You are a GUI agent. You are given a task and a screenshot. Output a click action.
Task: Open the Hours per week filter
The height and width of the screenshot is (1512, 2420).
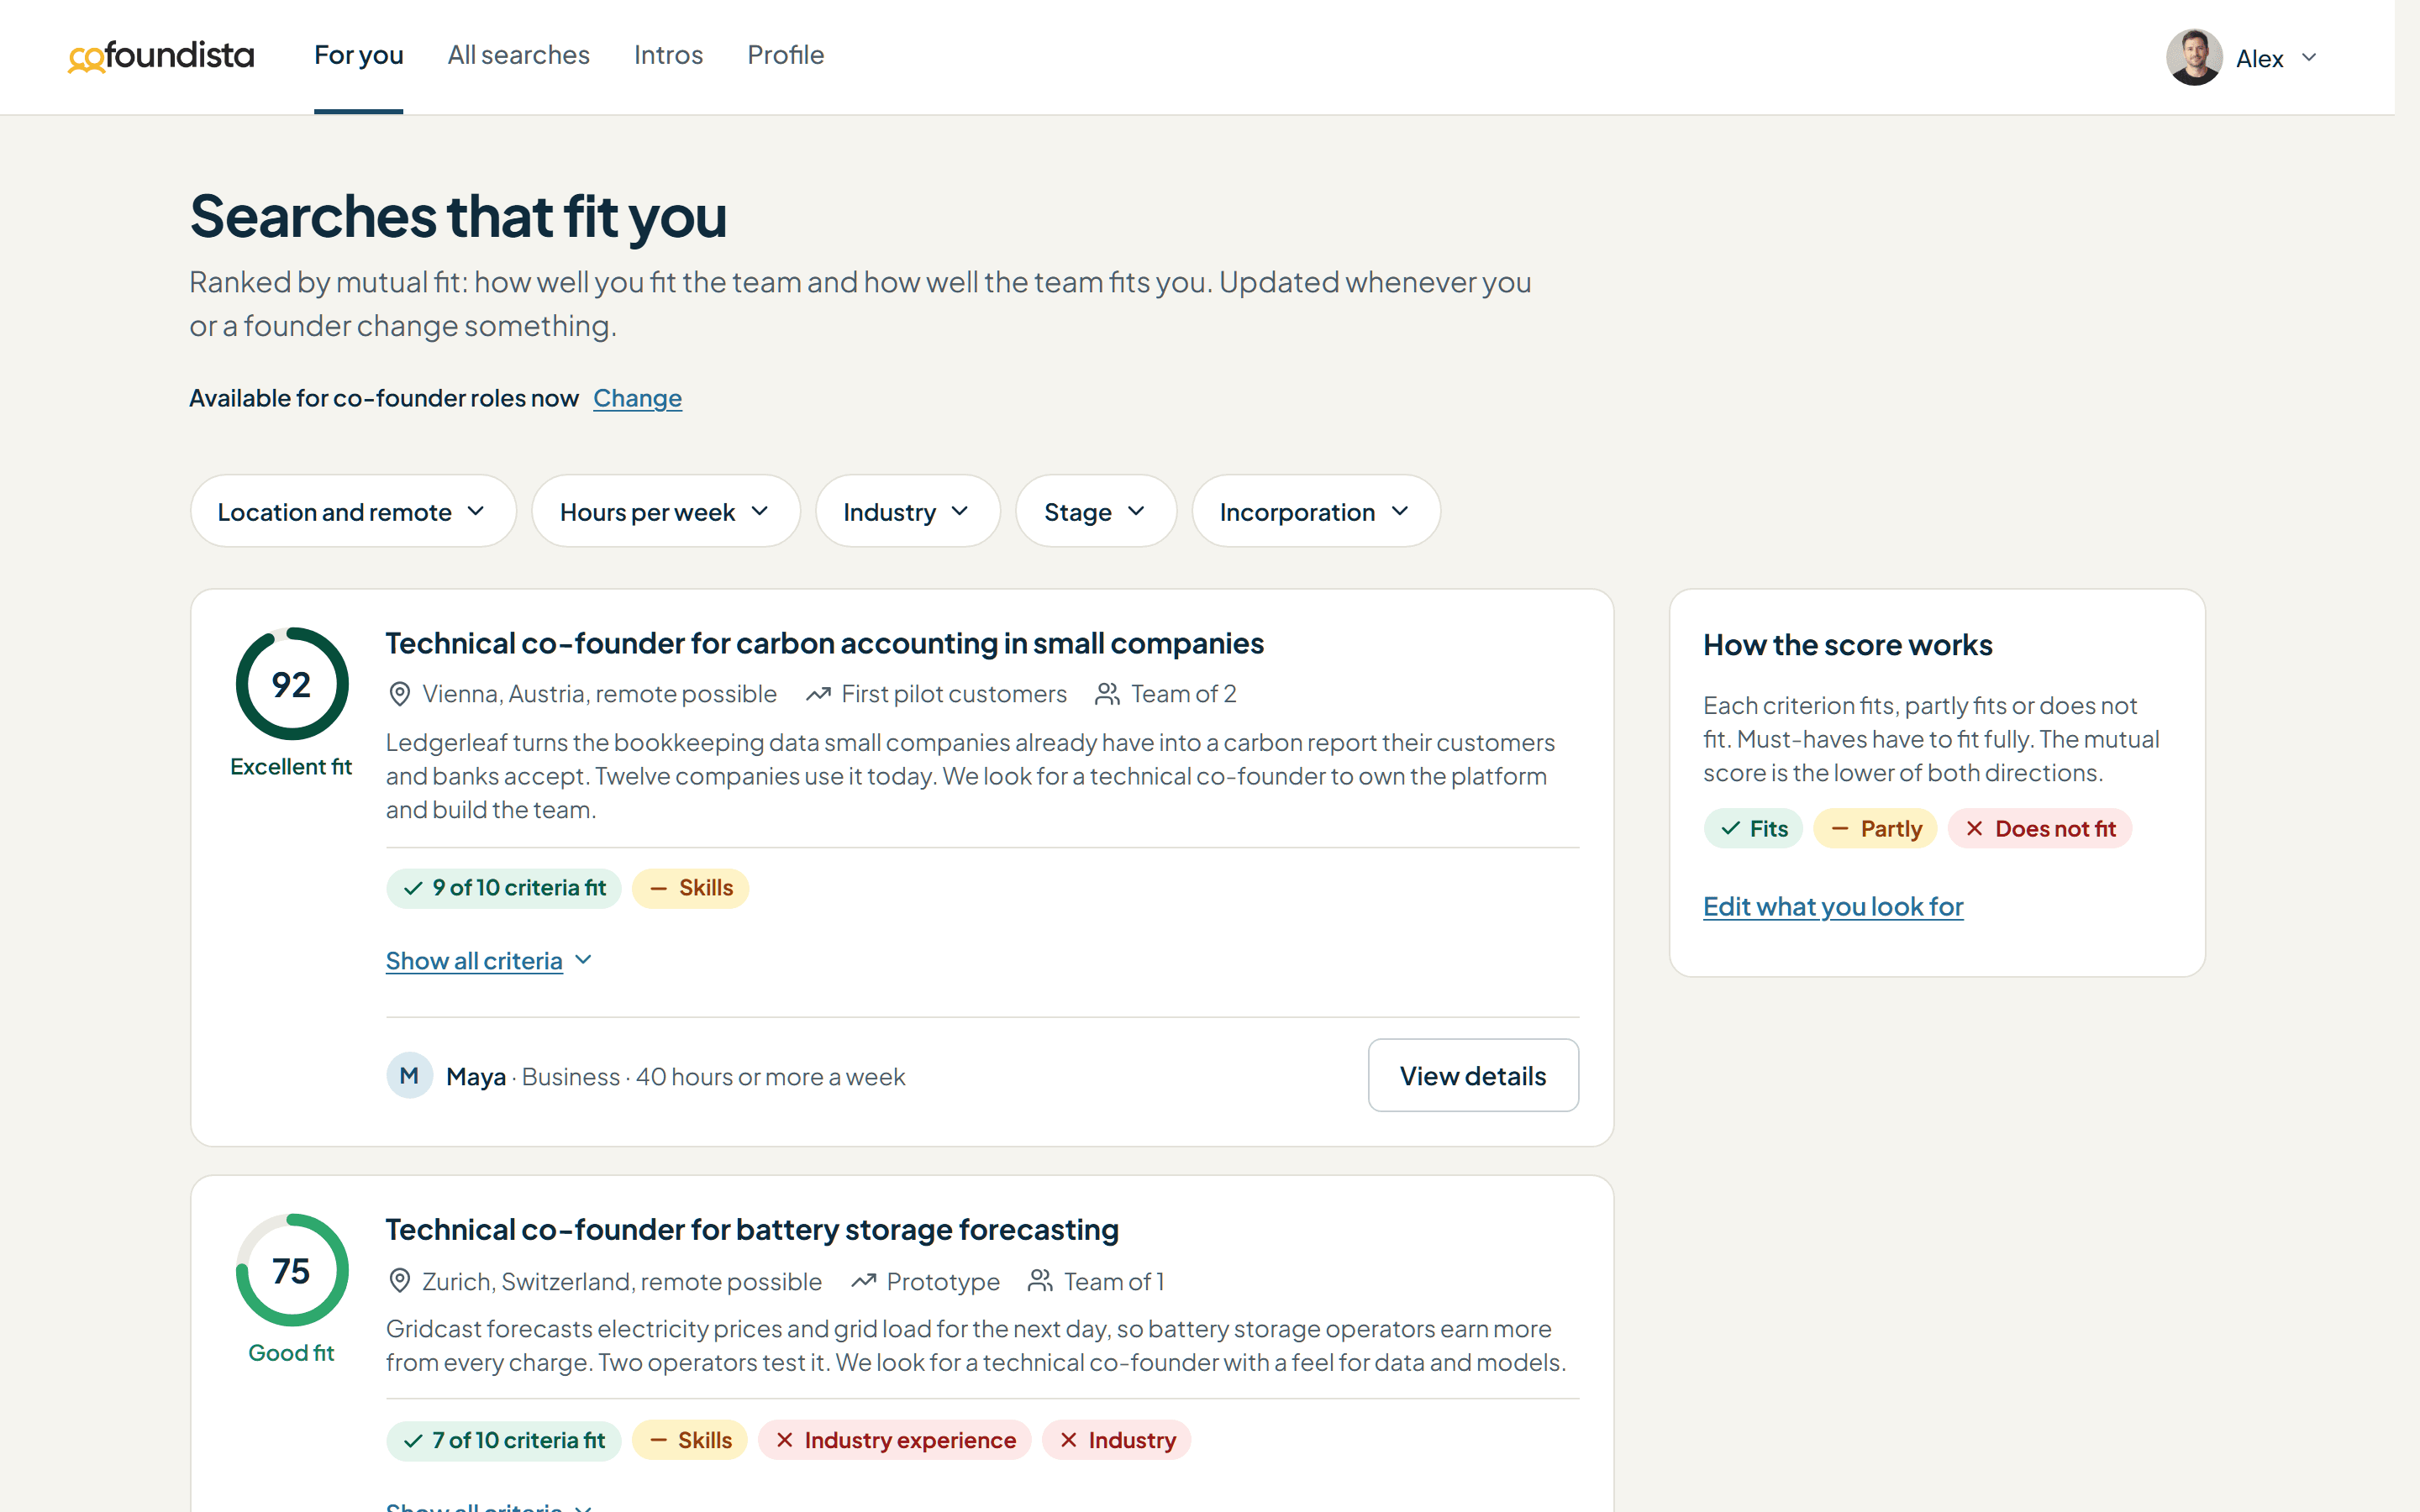click(x=665, y=511)
